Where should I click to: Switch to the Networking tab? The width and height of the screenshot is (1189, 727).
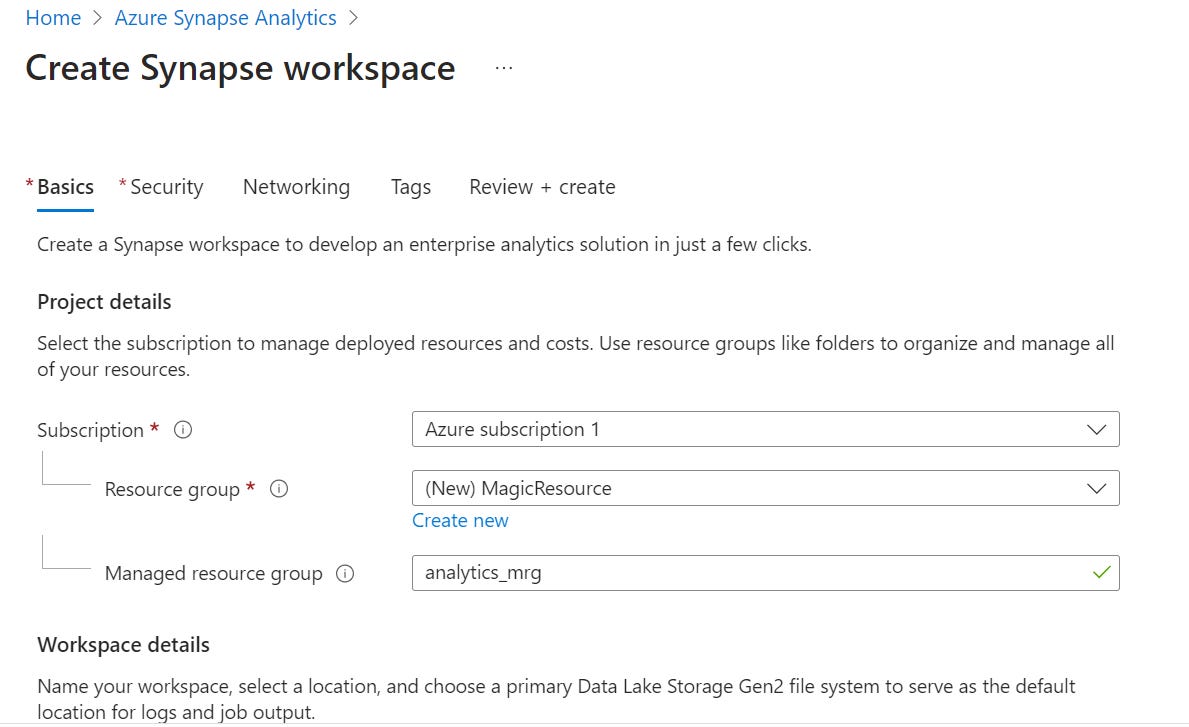(296, 187)
